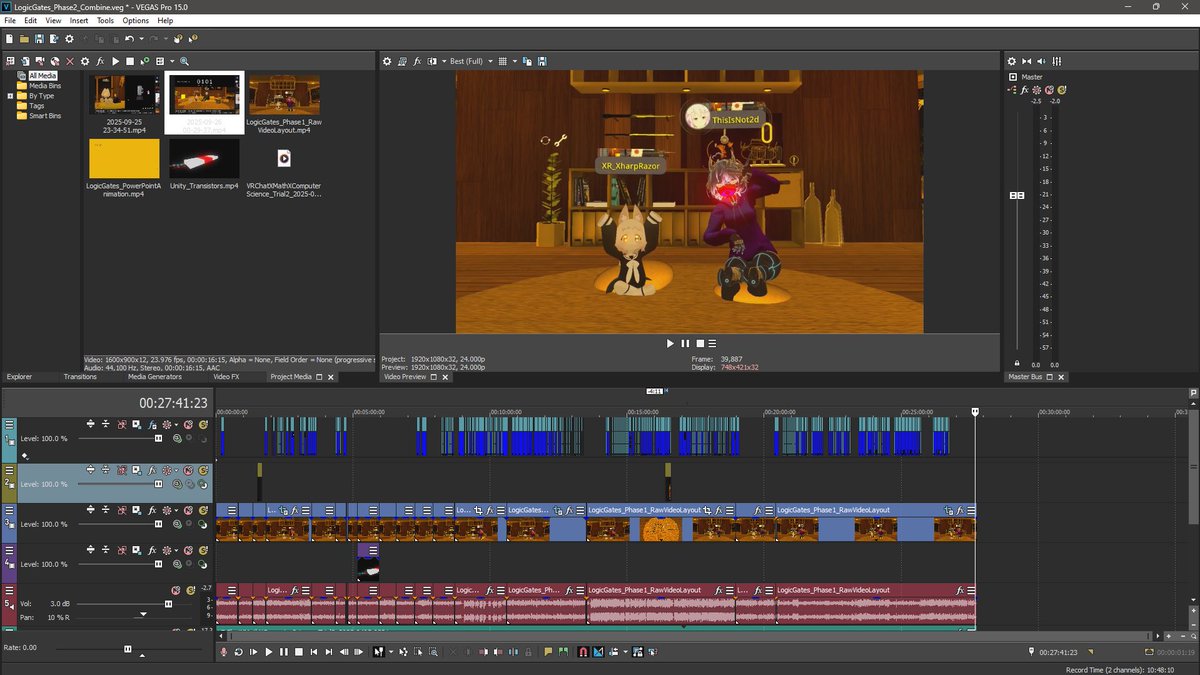Image resolution: width=1200 pixels, height=675 pixels.
Task: Open Master Bus audio properties gear
Action: coord(1011,61)
